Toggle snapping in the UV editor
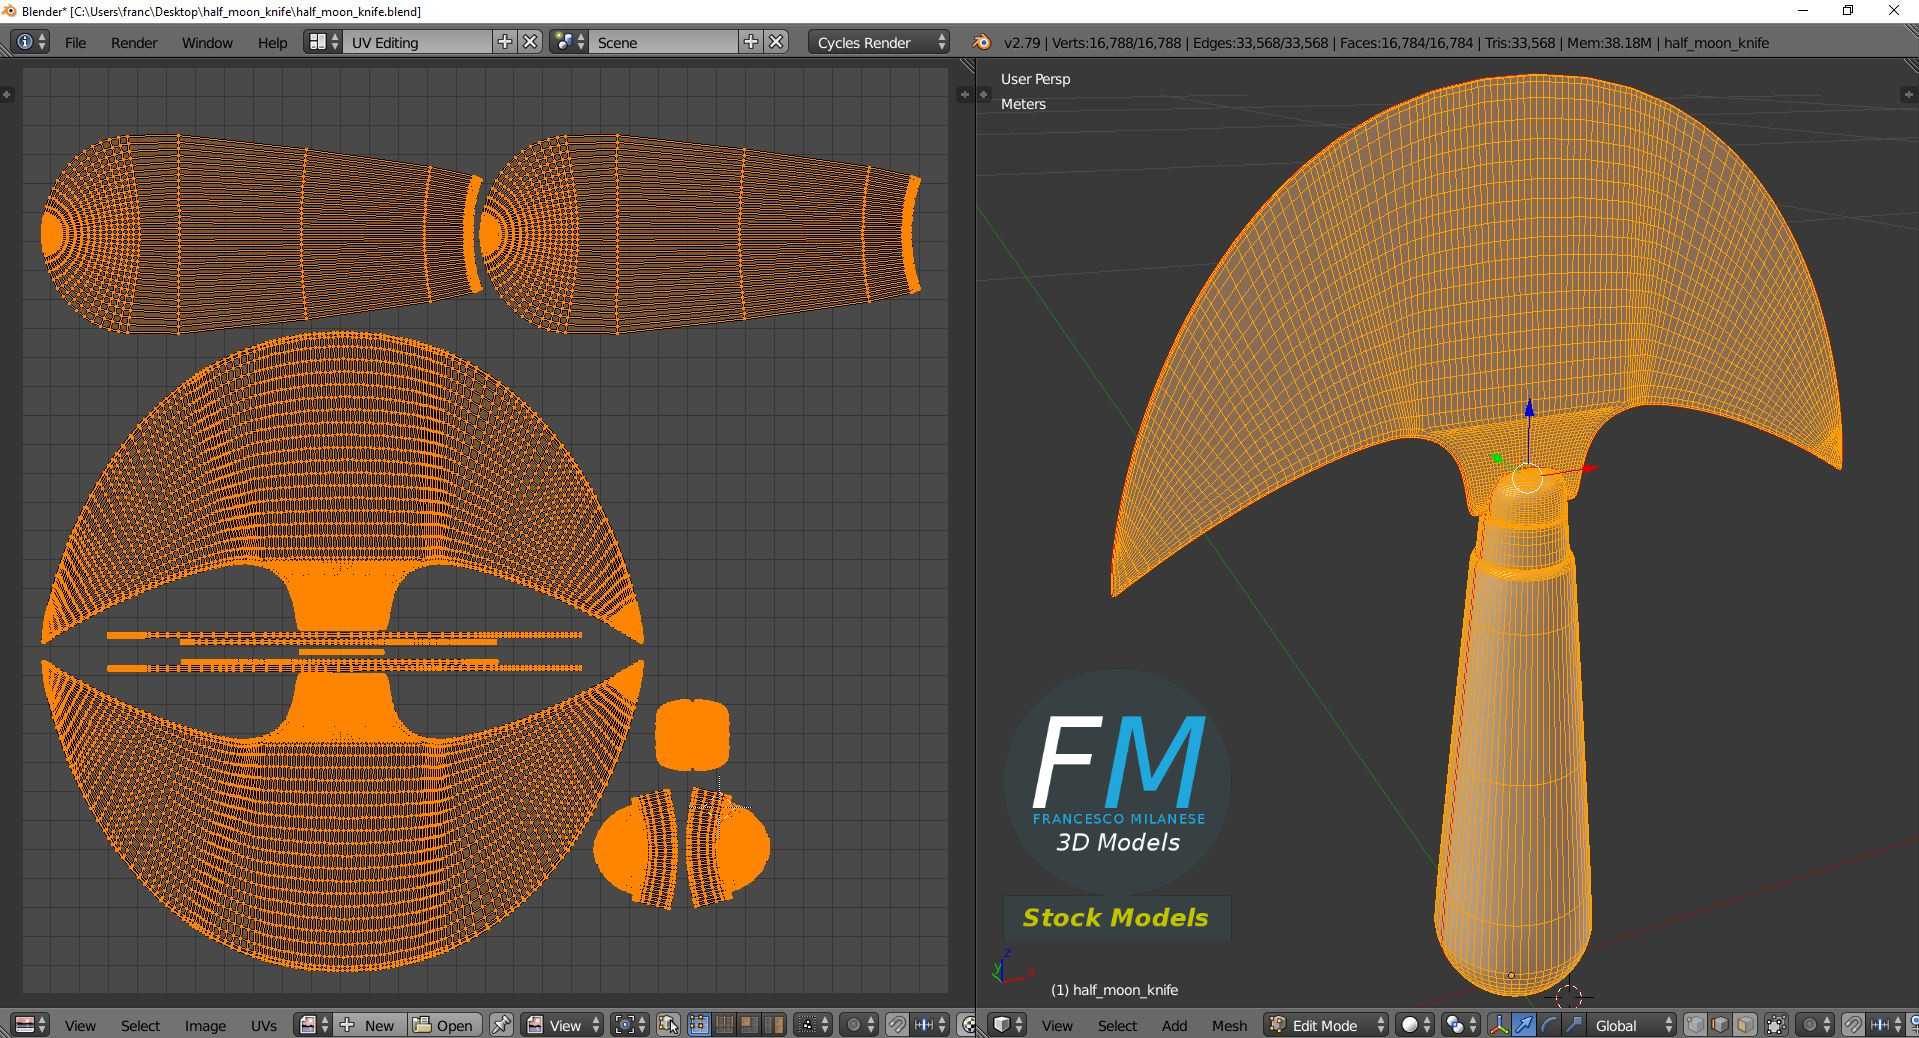 pyautogui.click(x=897, y=1025)
